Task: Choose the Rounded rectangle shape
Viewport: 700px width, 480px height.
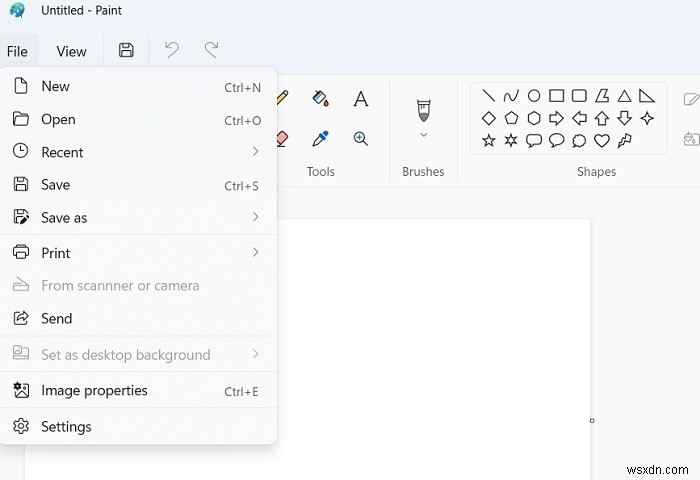Action: [x=579, y=96]
